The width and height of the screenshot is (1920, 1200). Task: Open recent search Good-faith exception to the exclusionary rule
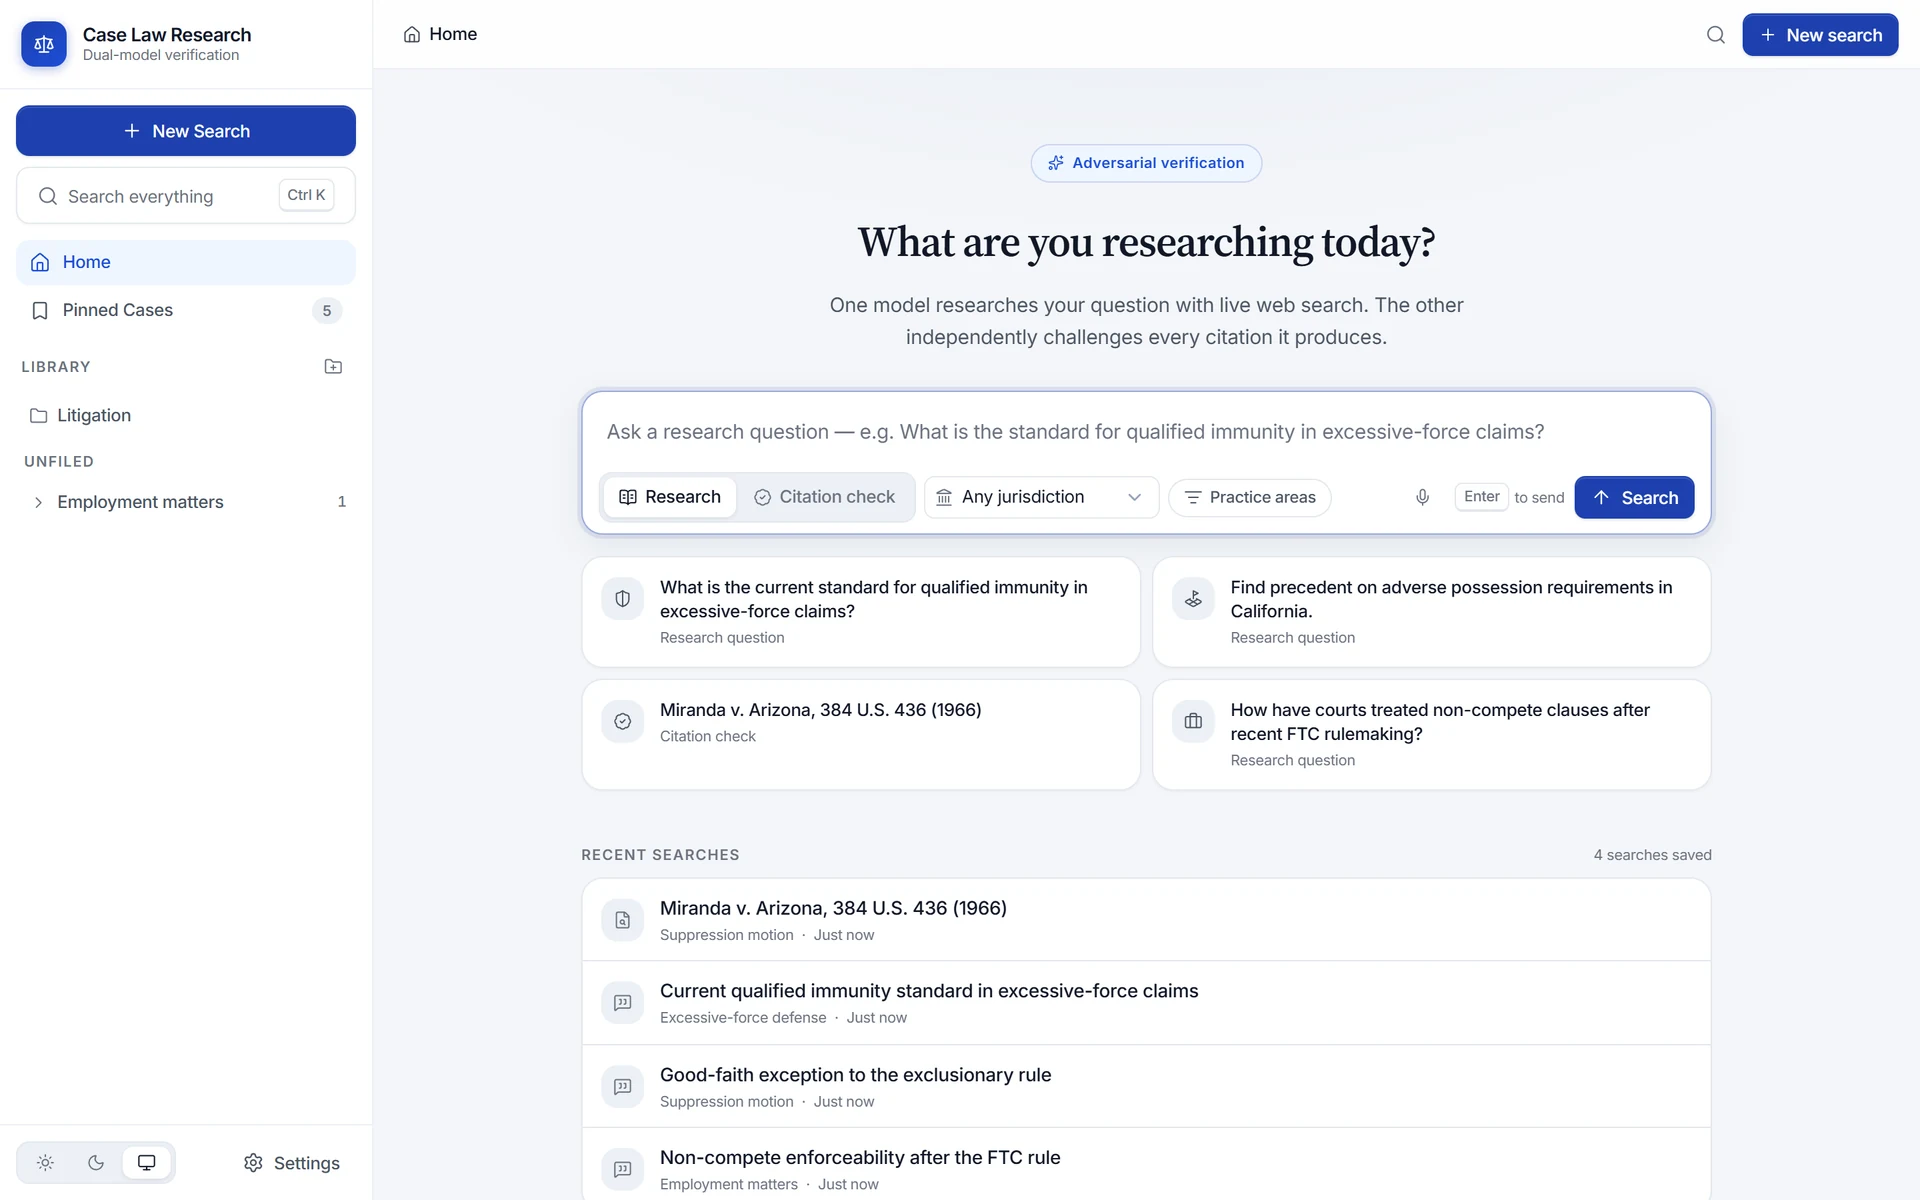(1146, 1086)
